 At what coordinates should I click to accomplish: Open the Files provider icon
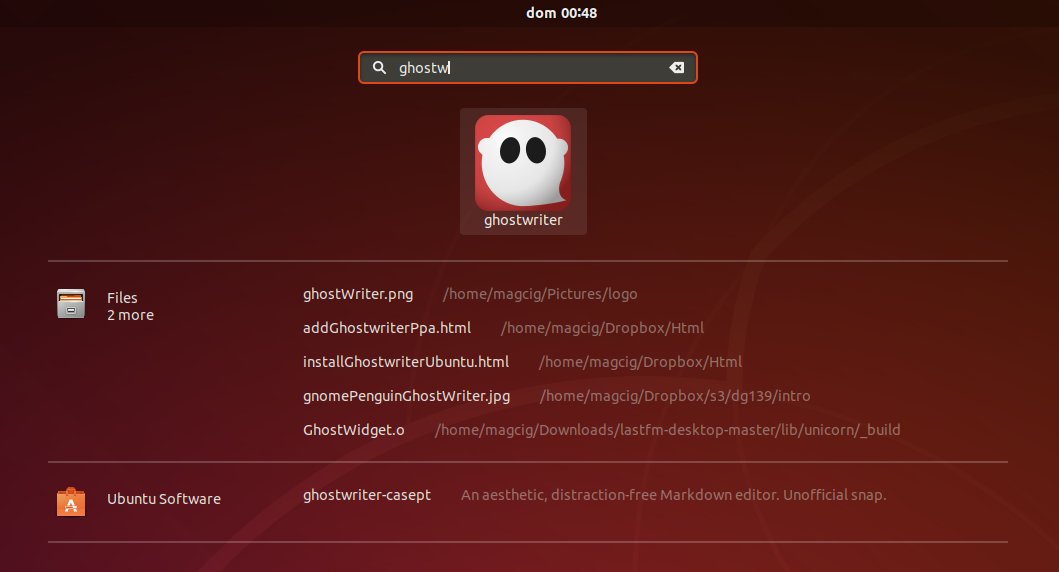(x=71, y=304)
